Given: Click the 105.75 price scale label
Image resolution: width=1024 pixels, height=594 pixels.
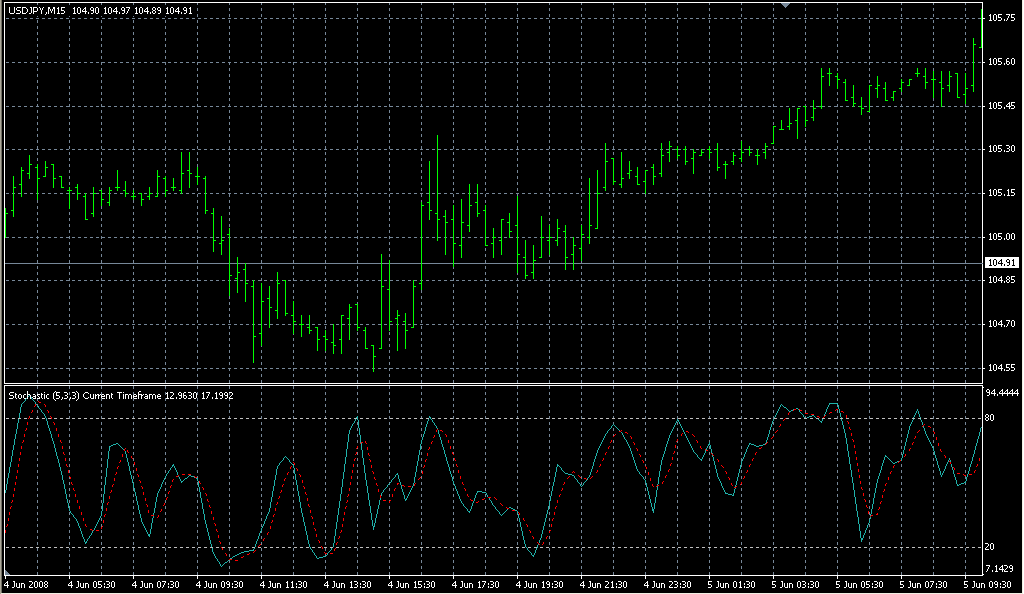Looking at the screenshot, I should [1001, 18].
